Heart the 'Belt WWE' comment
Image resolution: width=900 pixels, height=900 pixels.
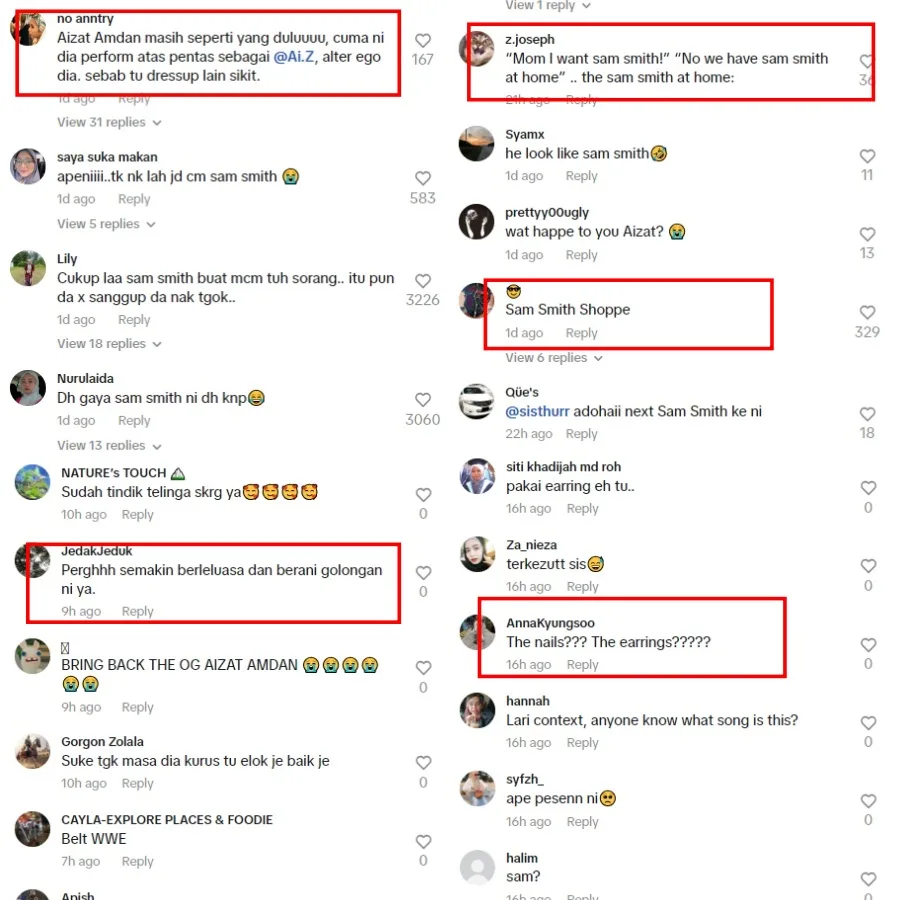click(424, 841)
